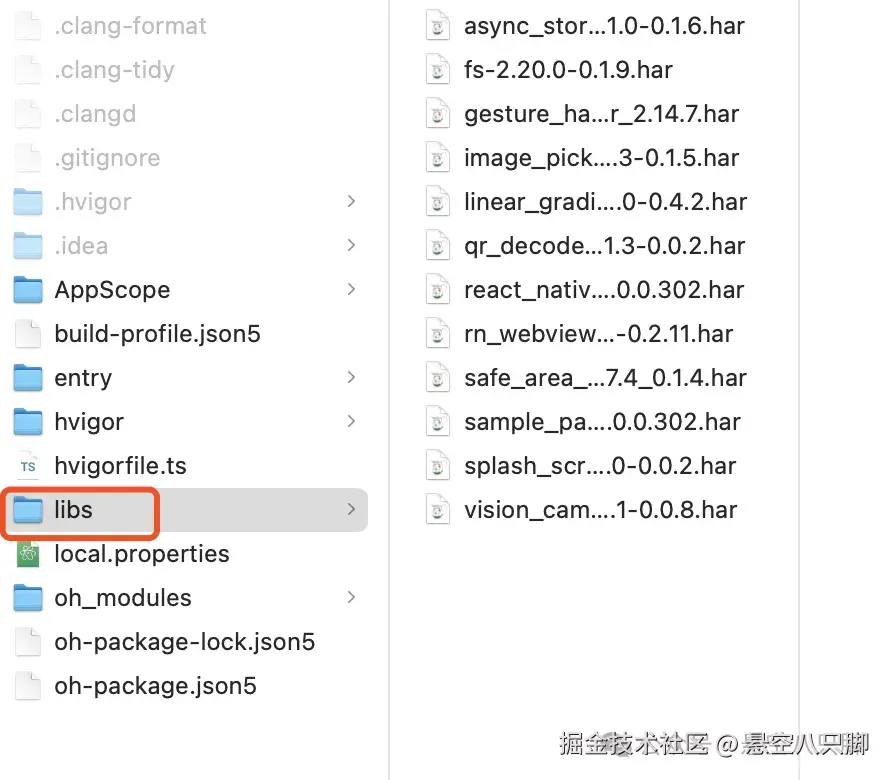The height and width of the screenshot is (780, 892).
Task: Click the chevron next to hvigor folder
Action: (x=350, y=422)
